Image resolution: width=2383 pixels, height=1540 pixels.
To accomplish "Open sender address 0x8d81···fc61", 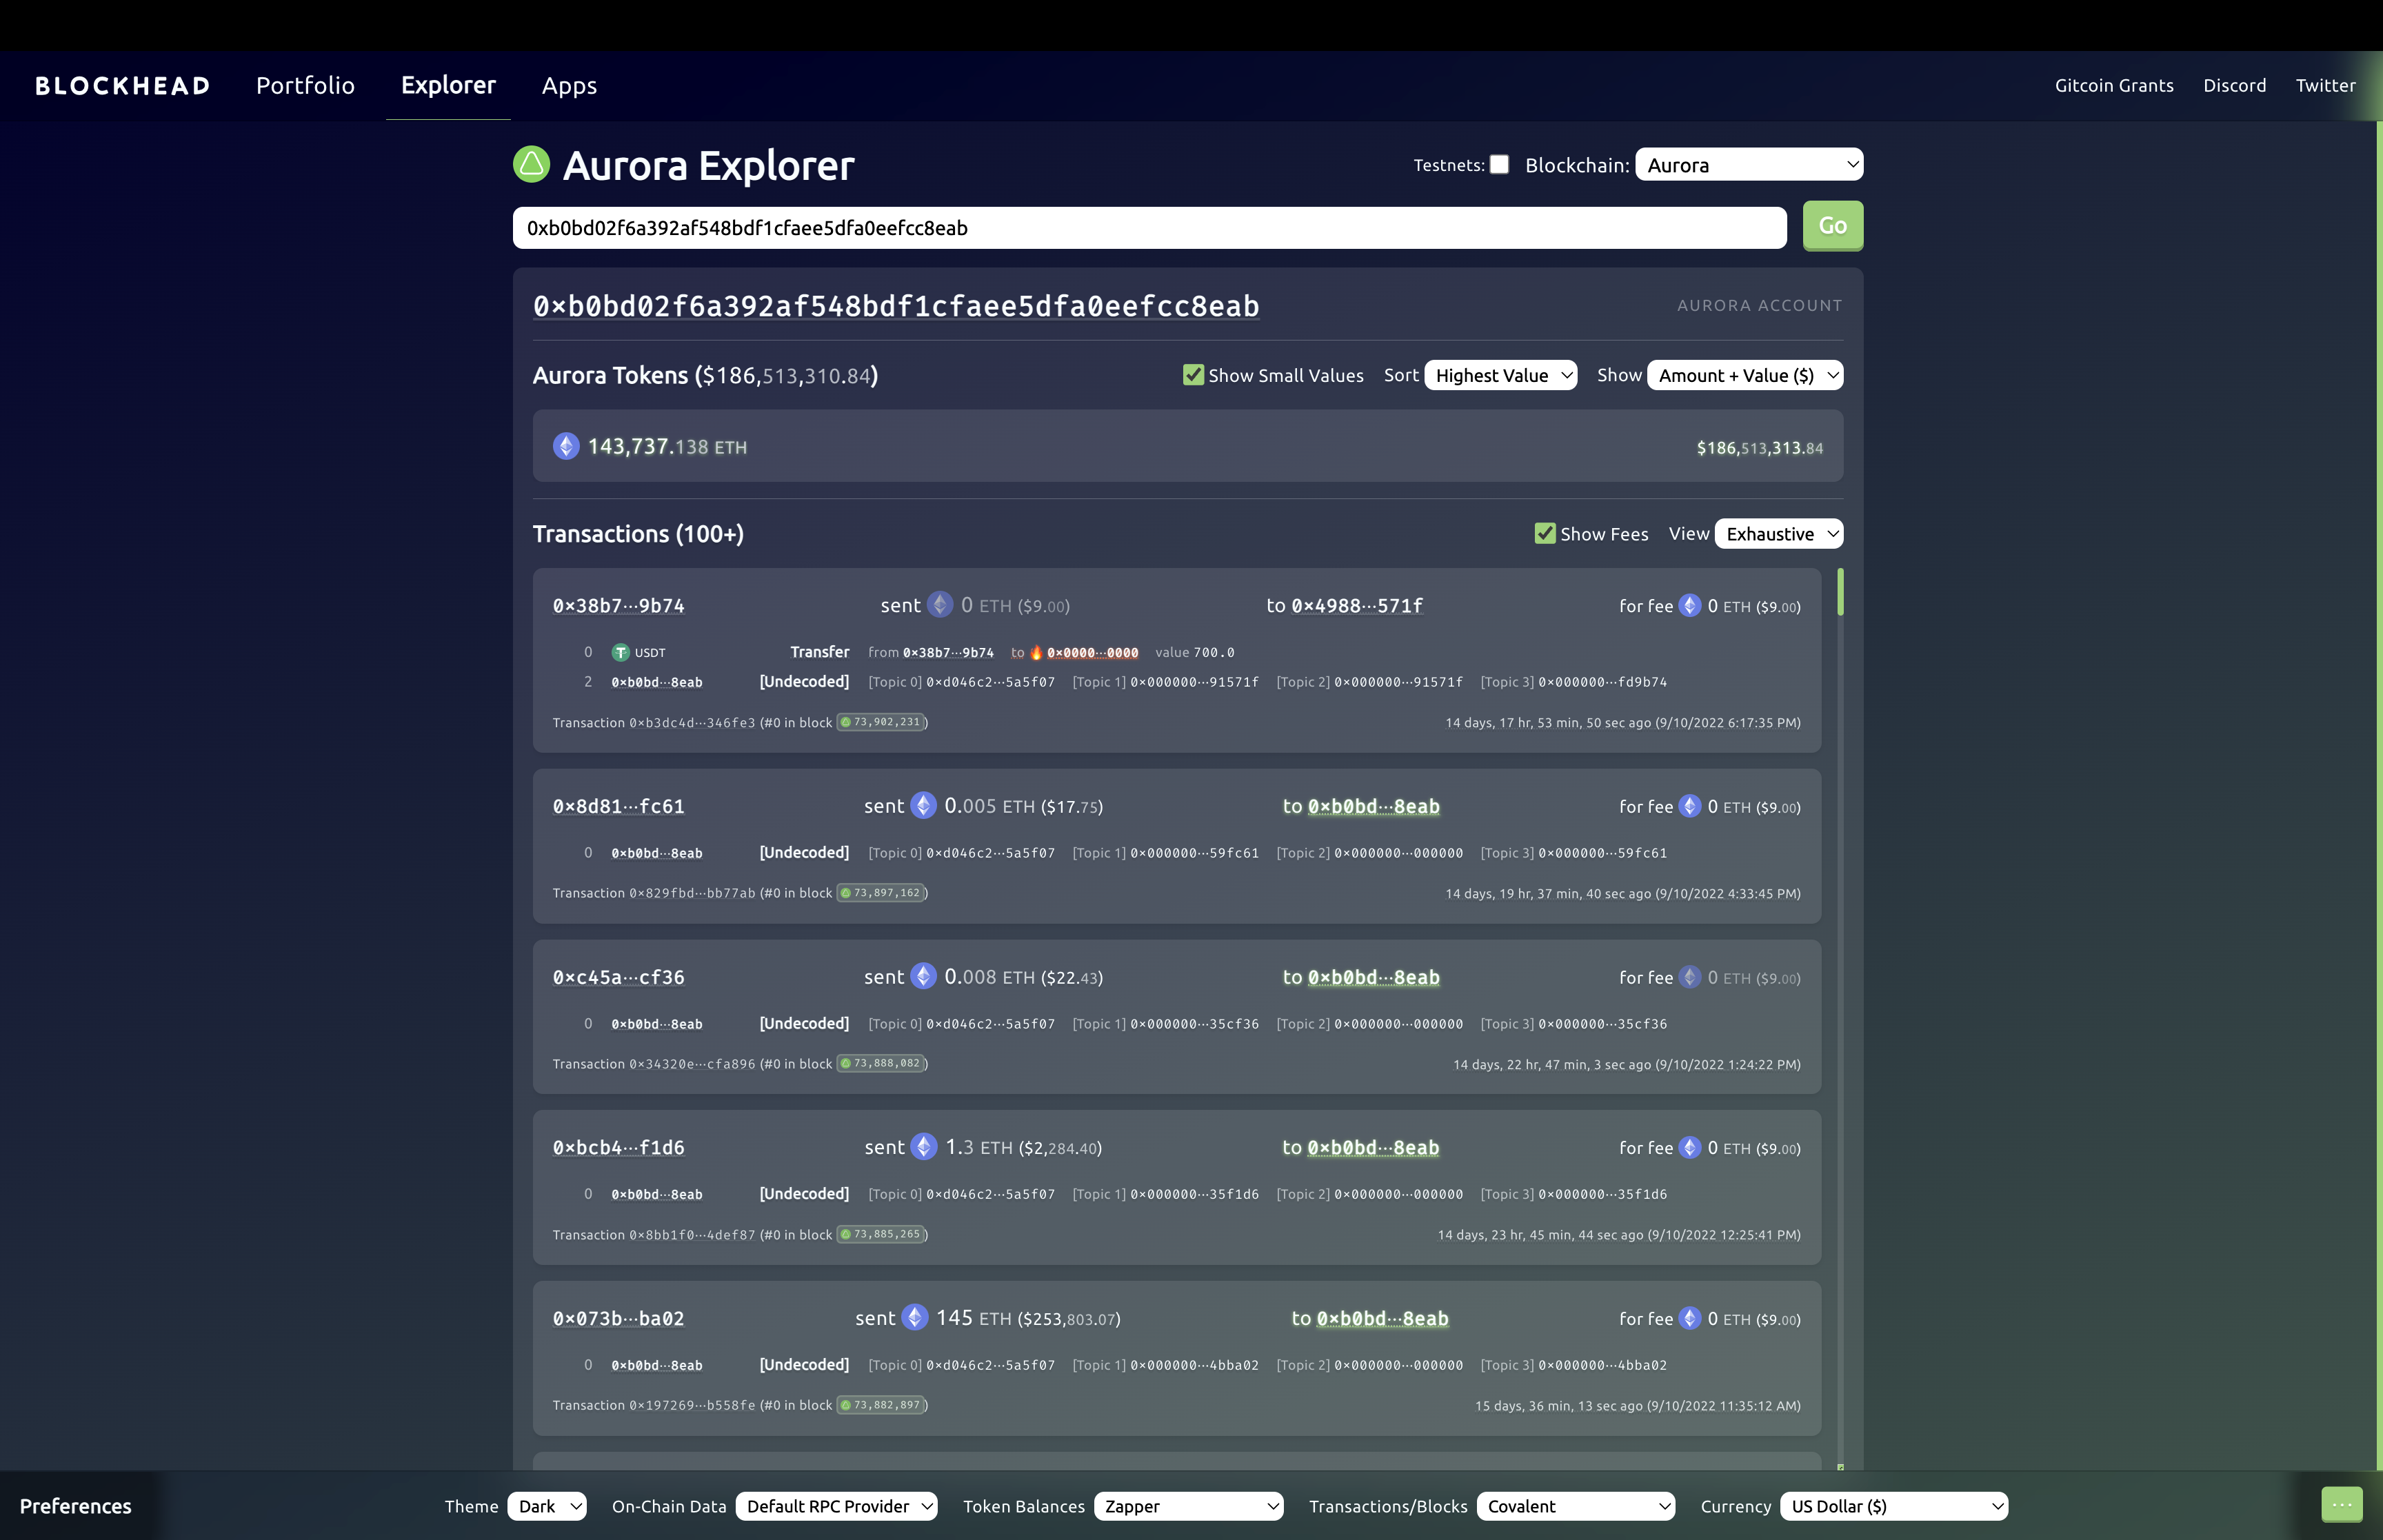I will [x=618, y=807].
